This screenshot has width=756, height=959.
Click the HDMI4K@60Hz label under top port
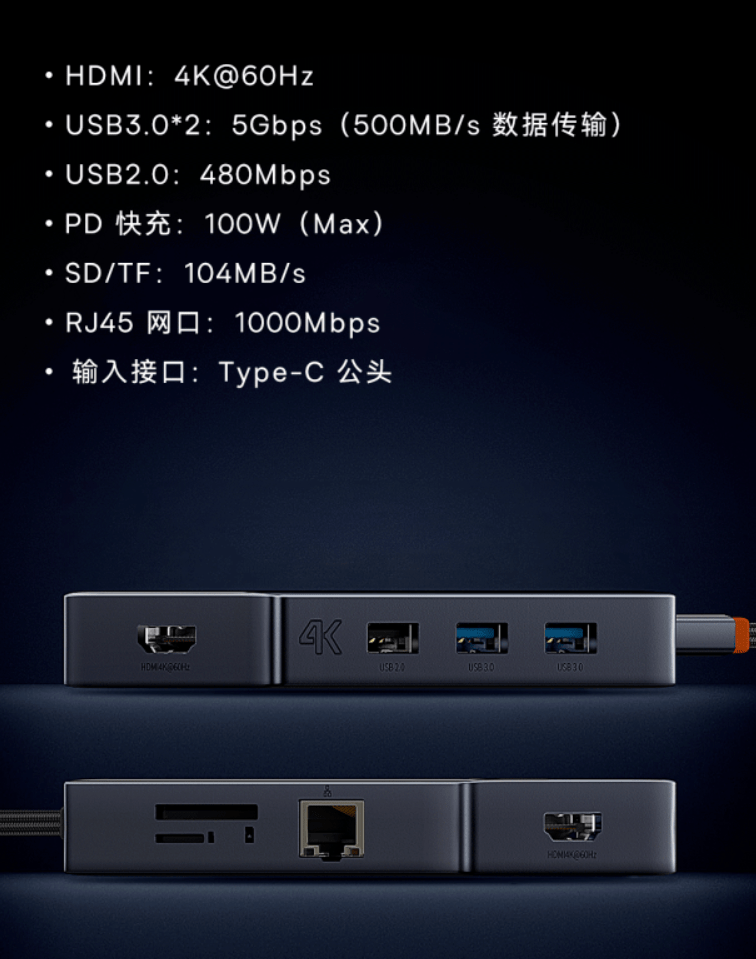[x=165, y=667]
